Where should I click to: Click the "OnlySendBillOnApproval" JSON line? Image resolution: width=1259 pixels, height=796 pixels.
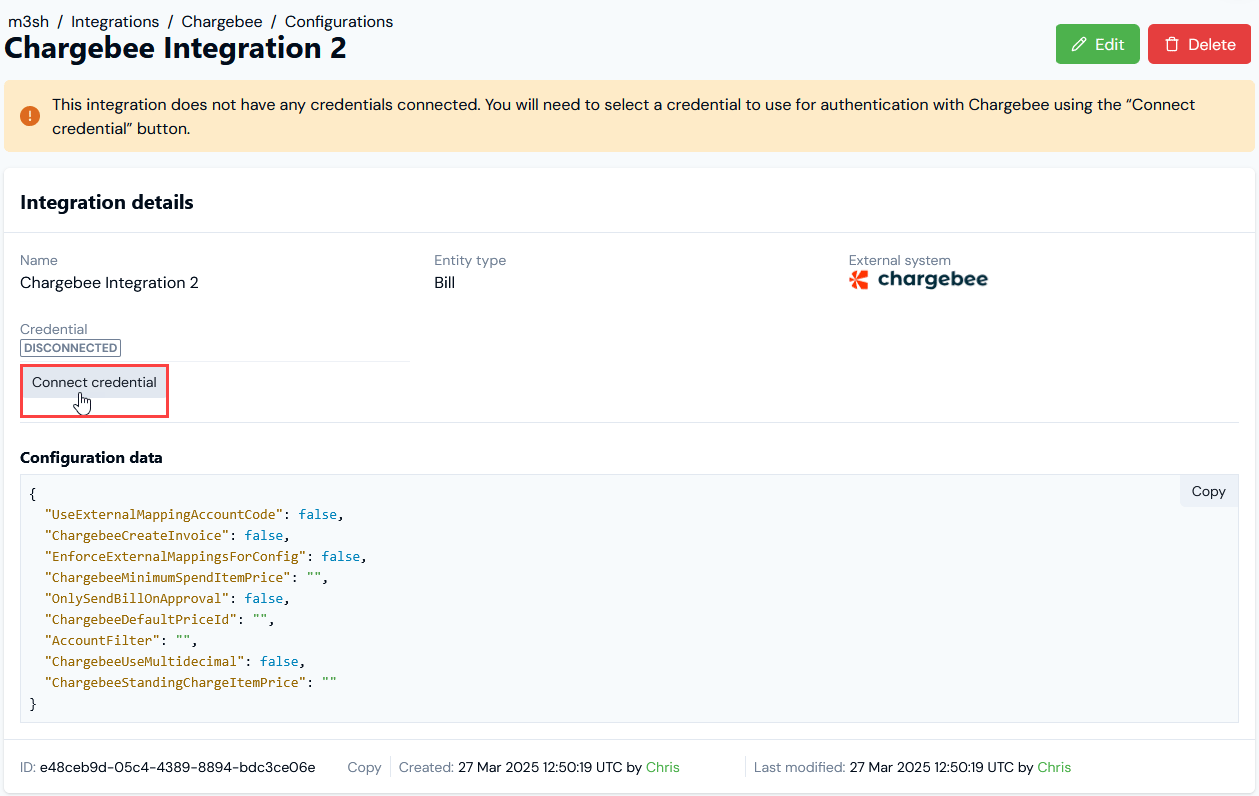click(167, 598)
